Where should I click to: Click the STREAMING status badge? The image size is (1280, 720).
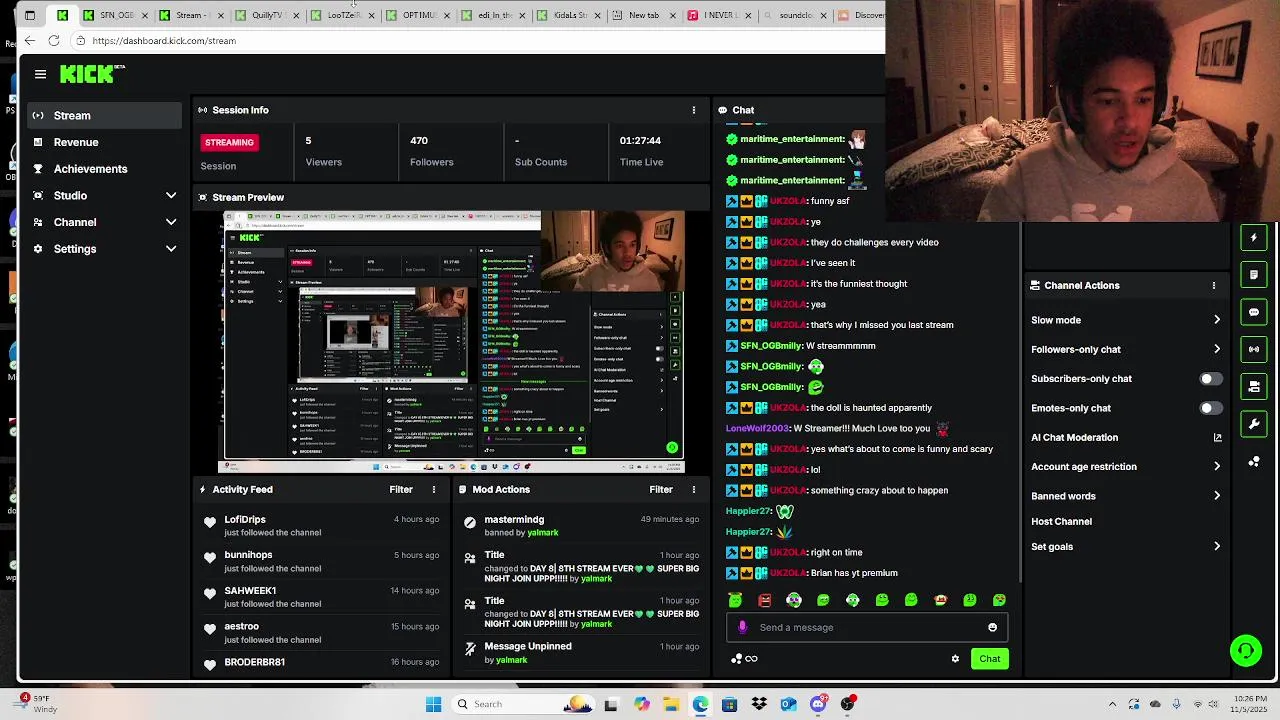(x=229, y=143)
